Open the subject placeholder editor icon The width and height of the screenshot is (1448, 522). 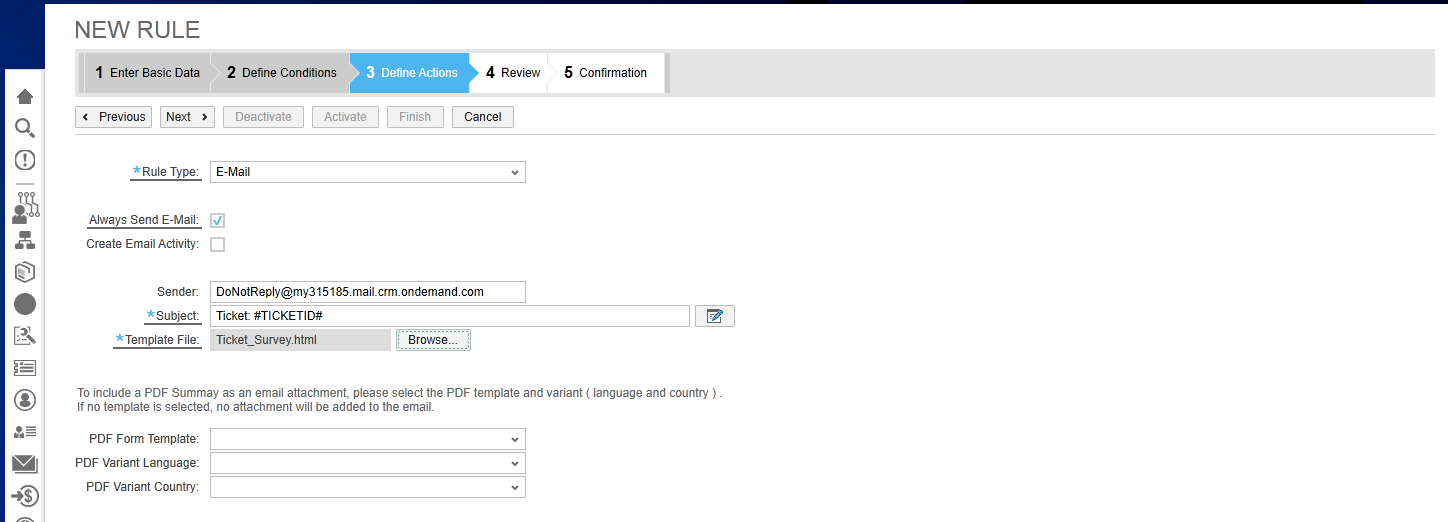coord(715,316)
